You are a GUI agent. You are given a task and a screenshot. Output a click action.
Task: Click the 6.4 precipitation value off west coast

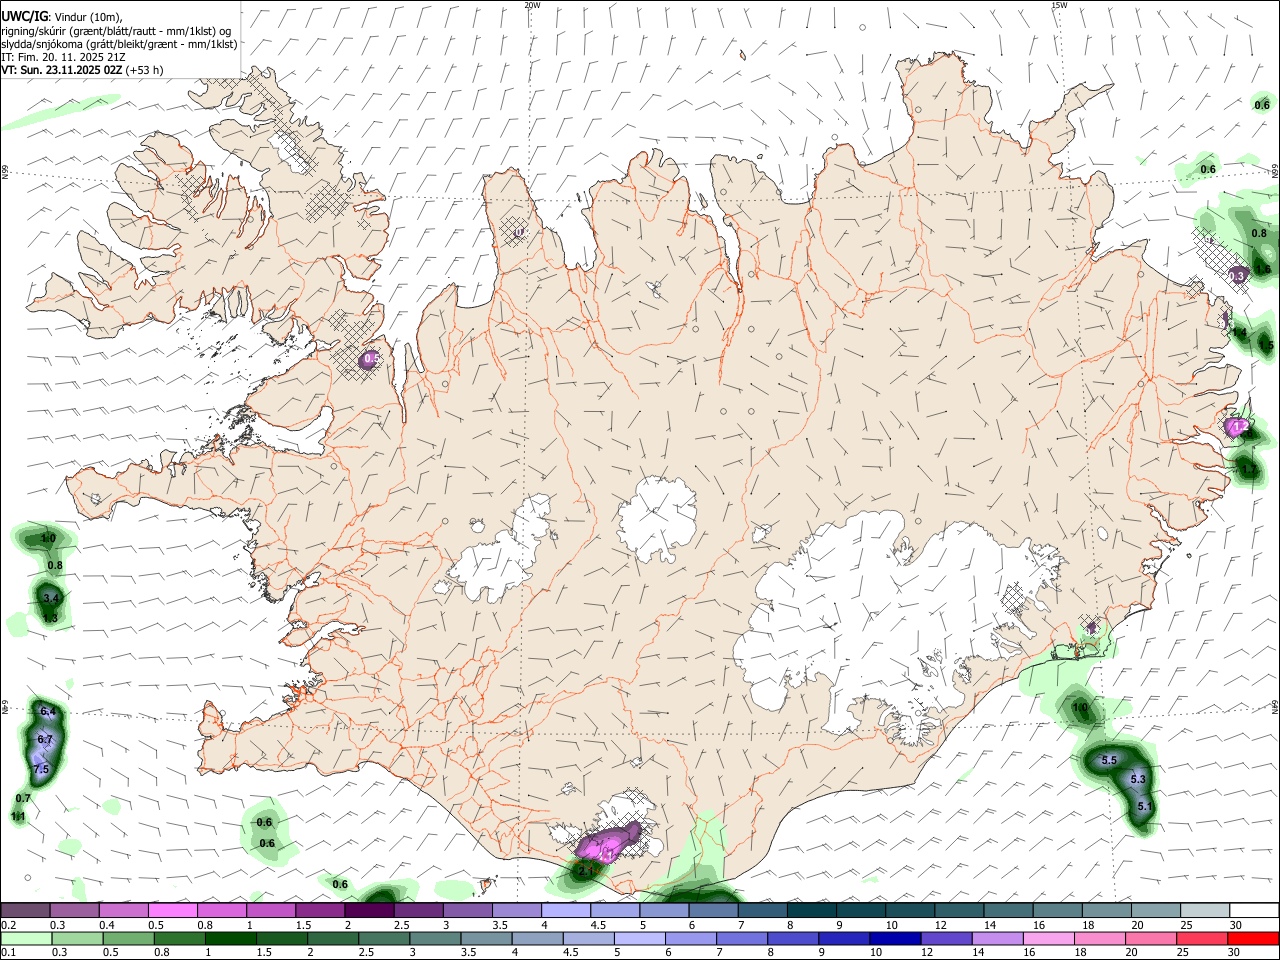pos(48,711)
